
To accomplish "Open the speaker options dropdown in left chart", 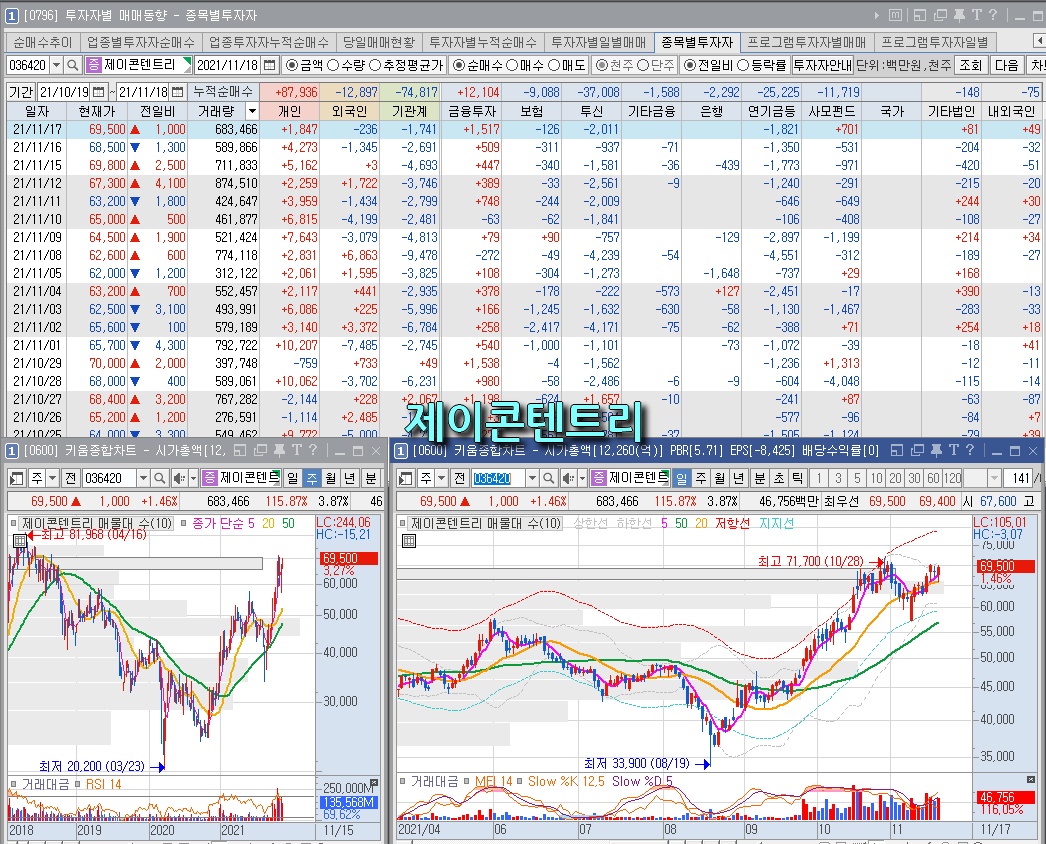I will coord(193,478).
